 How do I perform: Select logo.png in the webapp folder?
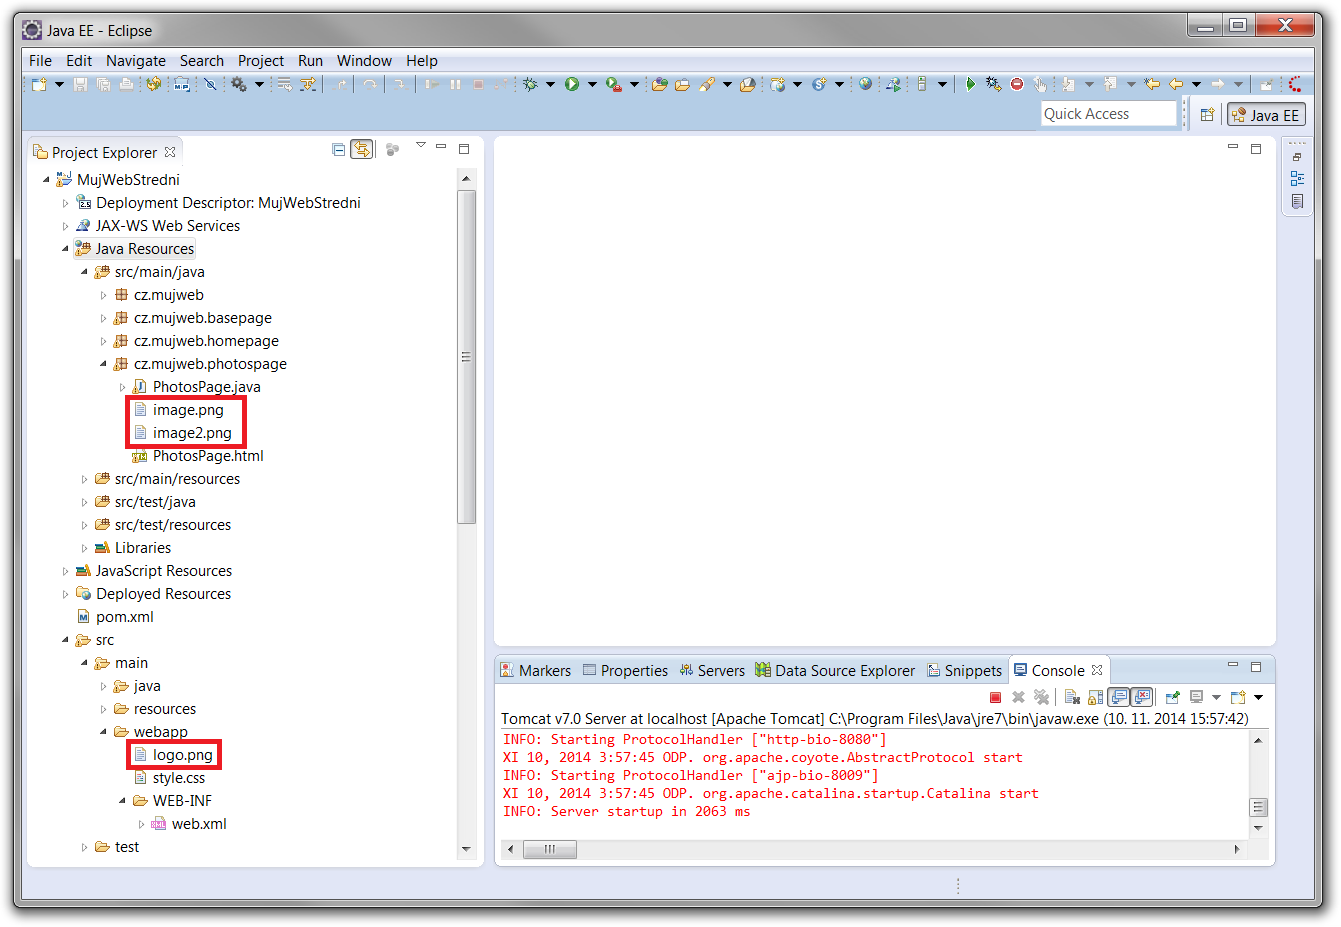tap(182, 755)
